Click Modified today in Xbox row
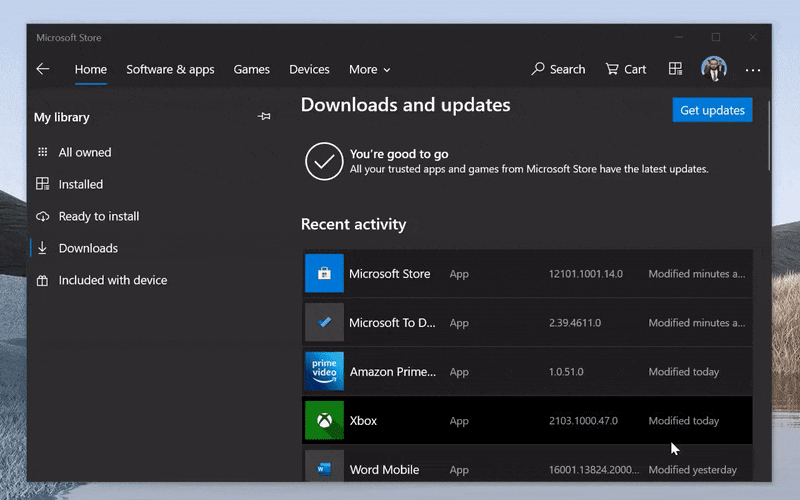The height and width of the screenshot is (500, 800). [x=684, y=421]
